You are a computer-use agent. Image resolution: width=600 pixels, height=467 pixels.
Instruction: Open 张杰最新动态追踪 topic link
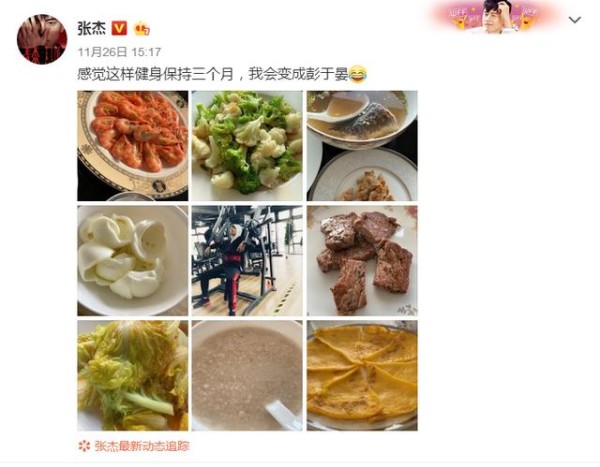pos(142,446)
